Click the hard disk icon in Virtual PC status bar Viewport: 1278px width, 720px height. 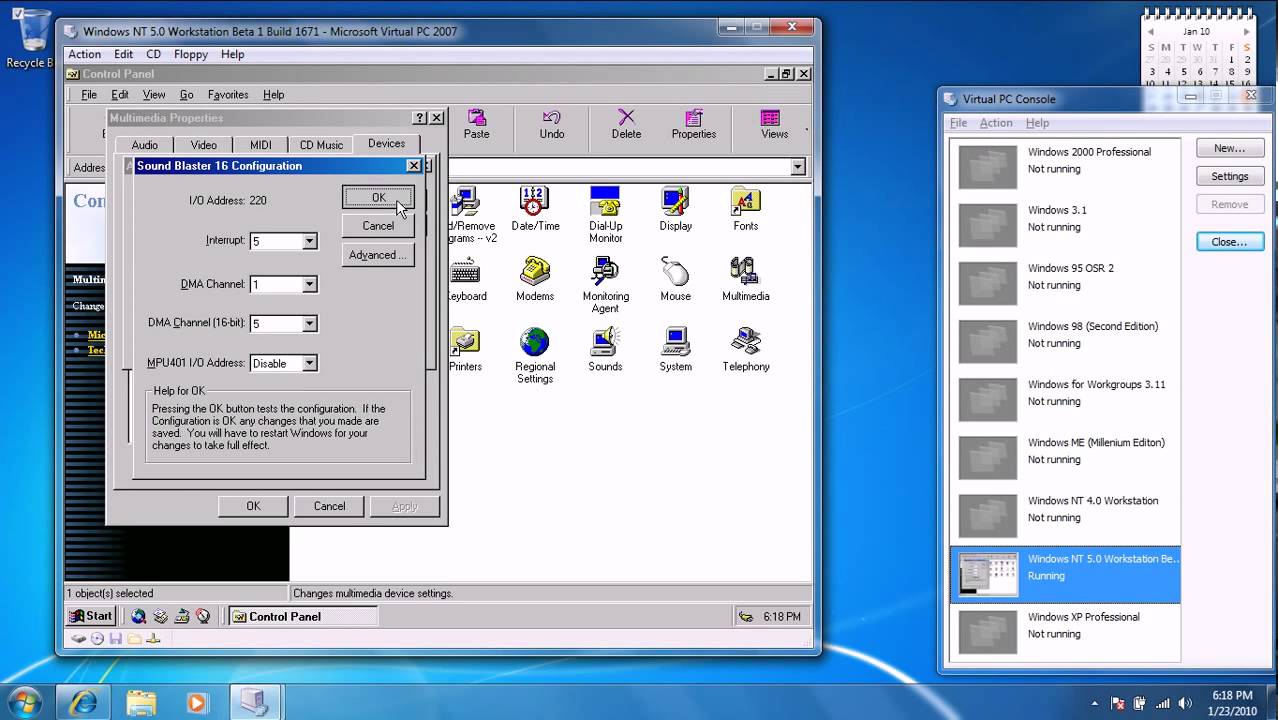click(x=78, y=639)
